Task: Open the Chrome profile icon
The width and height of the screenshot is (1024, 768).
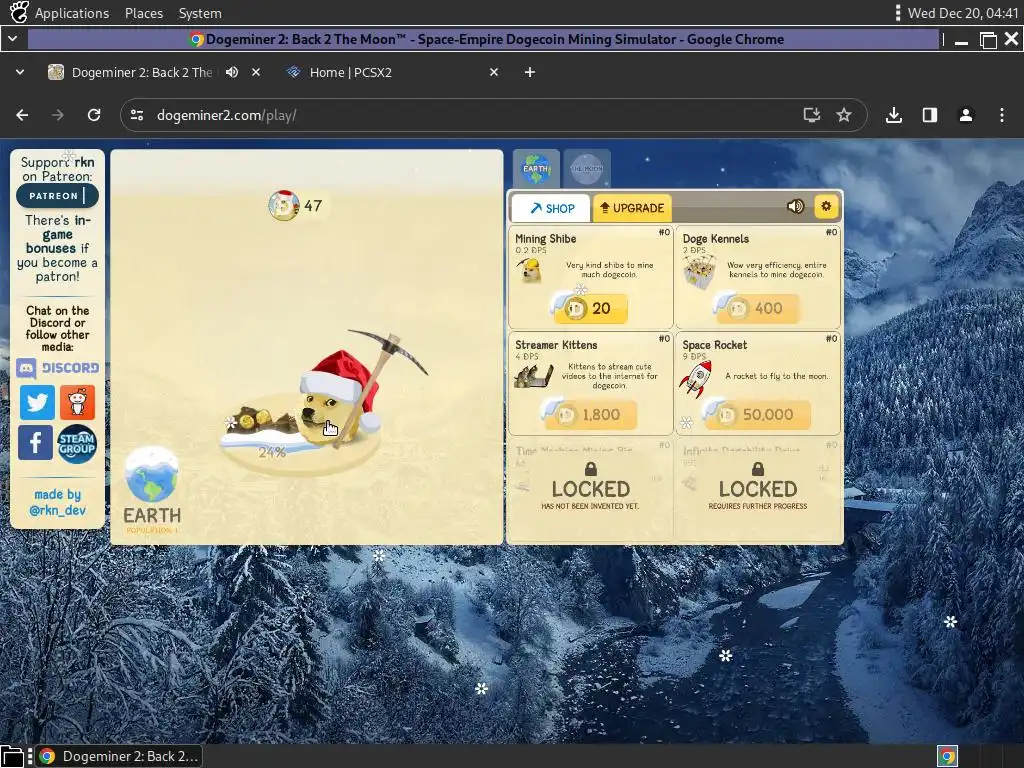Action: point(966,115)
